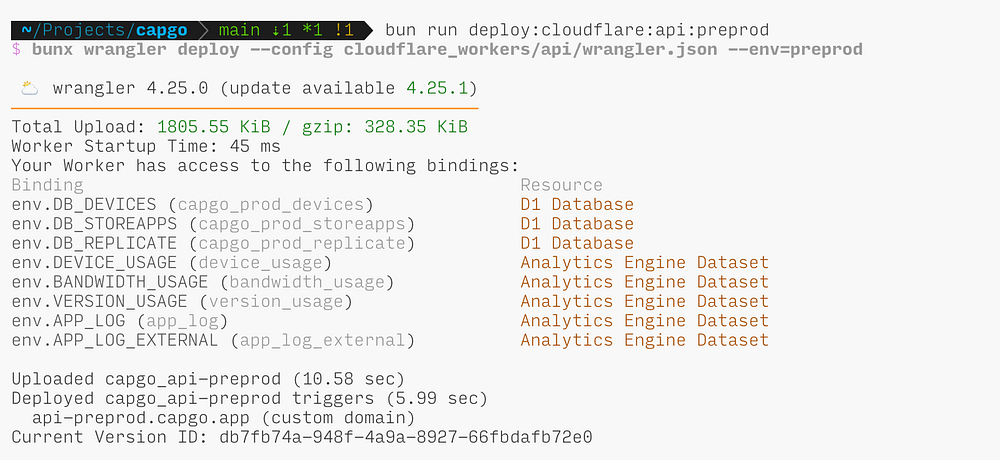Click the ~/Projects/capgo prompt path segment
This screenshot has width=1000, height=460.
coord(105,30)
